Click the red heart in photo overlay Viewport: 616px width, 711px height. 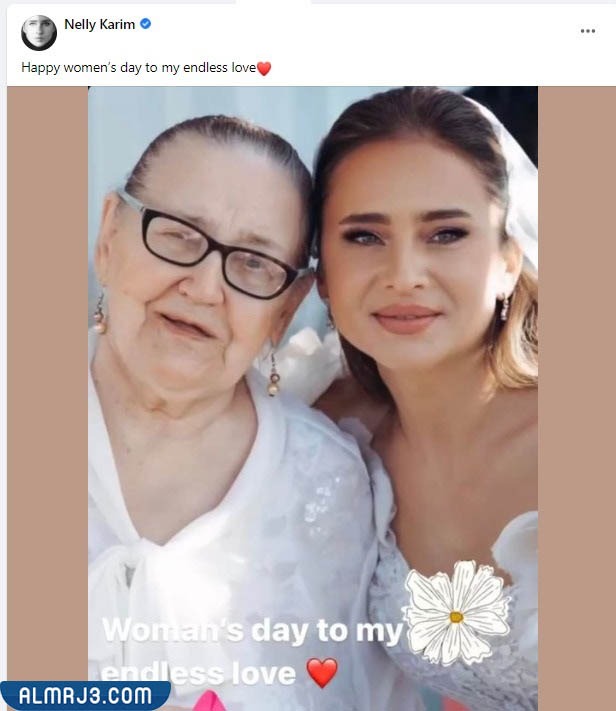click(321, 672)
